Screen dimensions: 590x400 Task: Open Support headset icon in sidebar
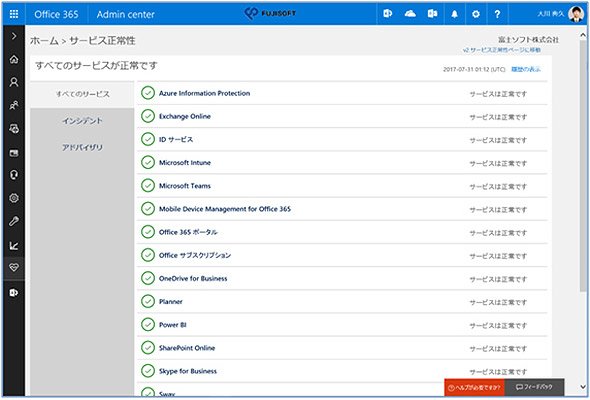click(x=14, y=175)
